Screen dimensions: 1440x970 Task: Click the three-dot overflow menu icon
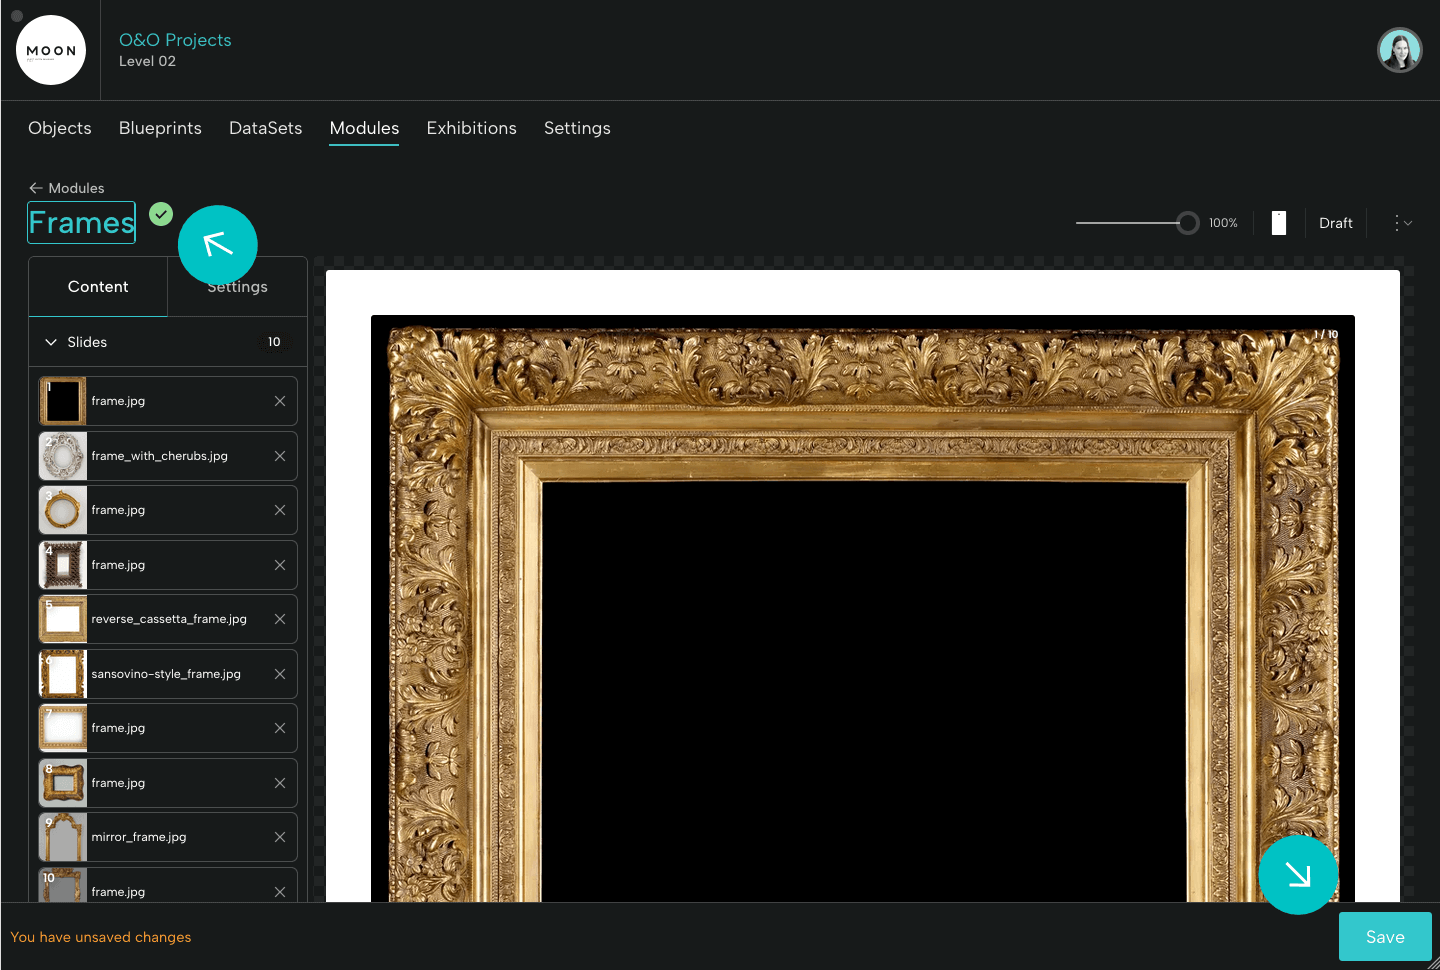[x=1397, y=222]
